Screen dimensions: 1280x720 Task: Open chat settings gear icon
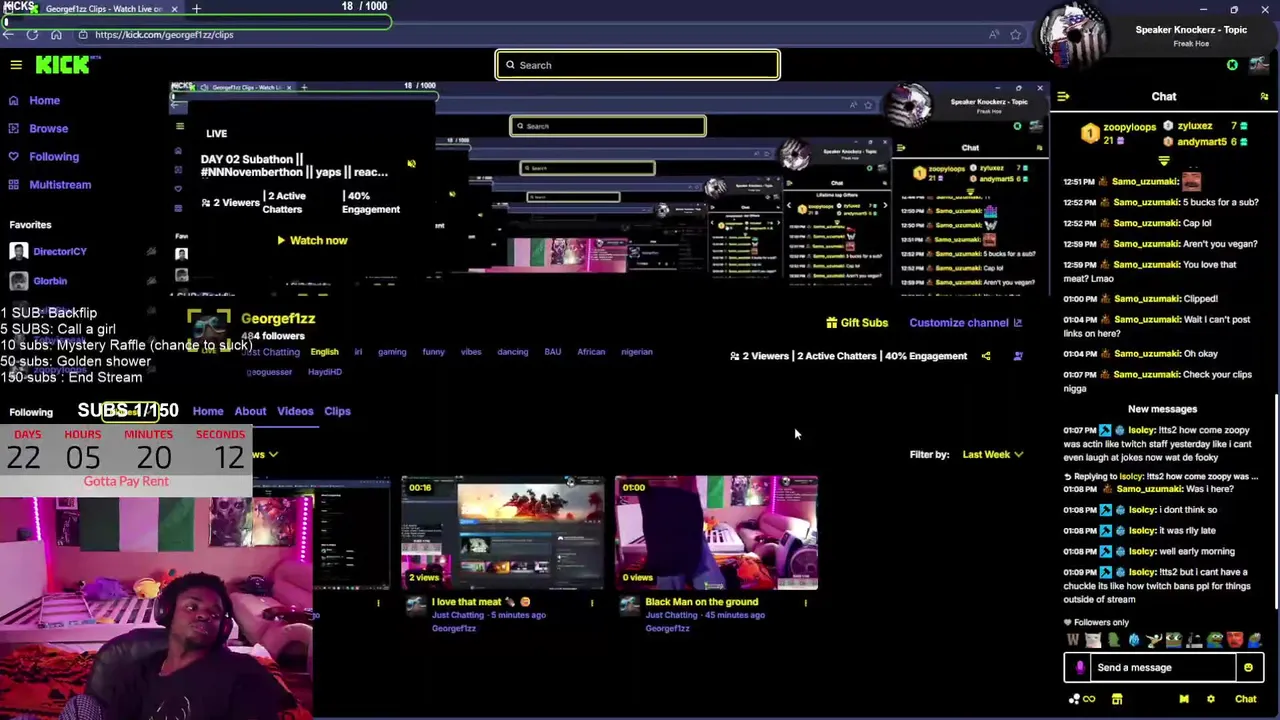coord(1210,699)
